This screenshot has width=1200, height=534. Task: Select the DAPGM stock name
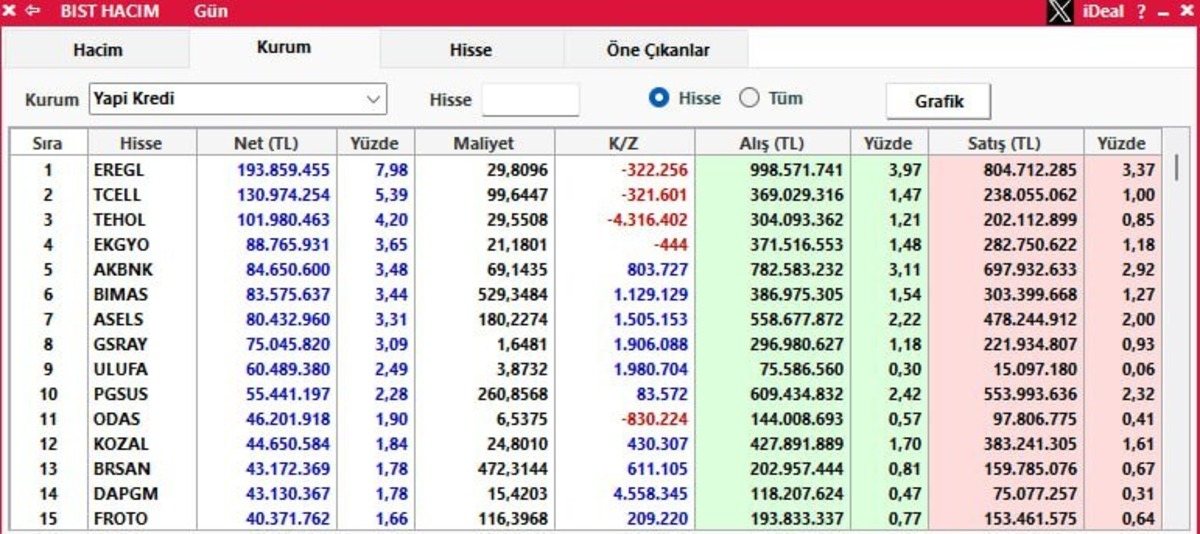[126, 494]
